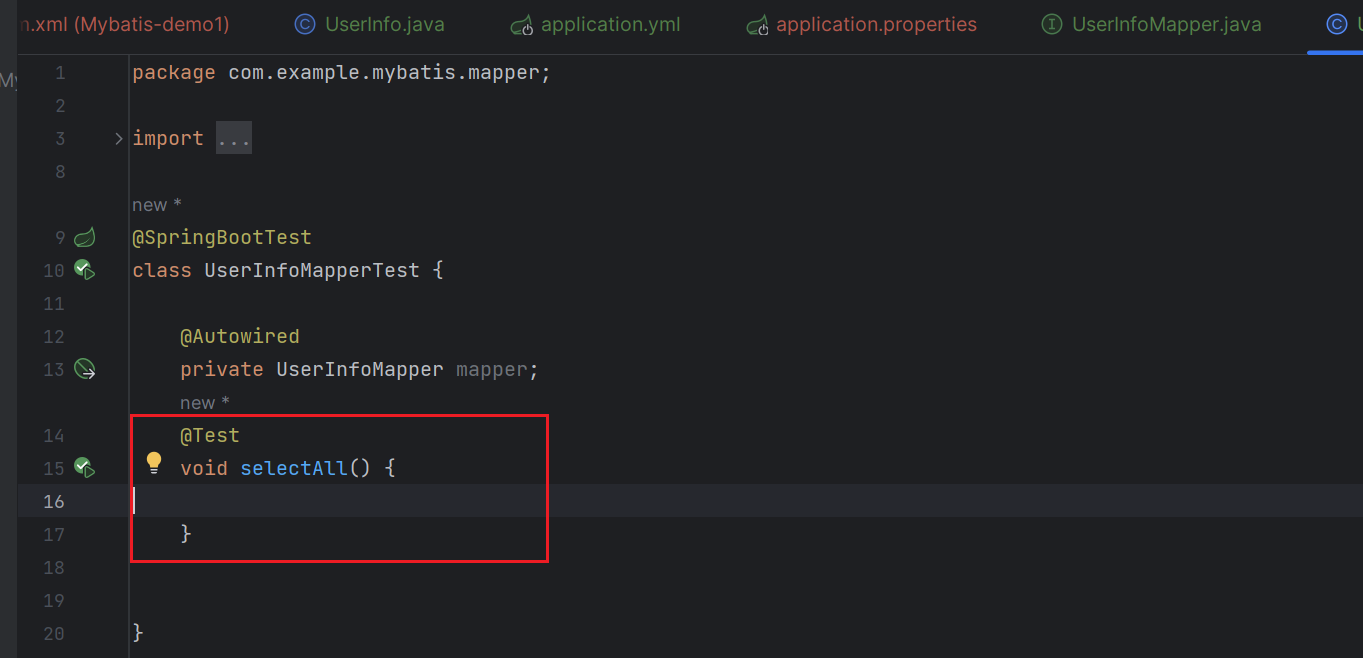Screen dimensions: 1363x658
Task: Click the application.properties Spring config icon
Action: click(x=757, y=25)
